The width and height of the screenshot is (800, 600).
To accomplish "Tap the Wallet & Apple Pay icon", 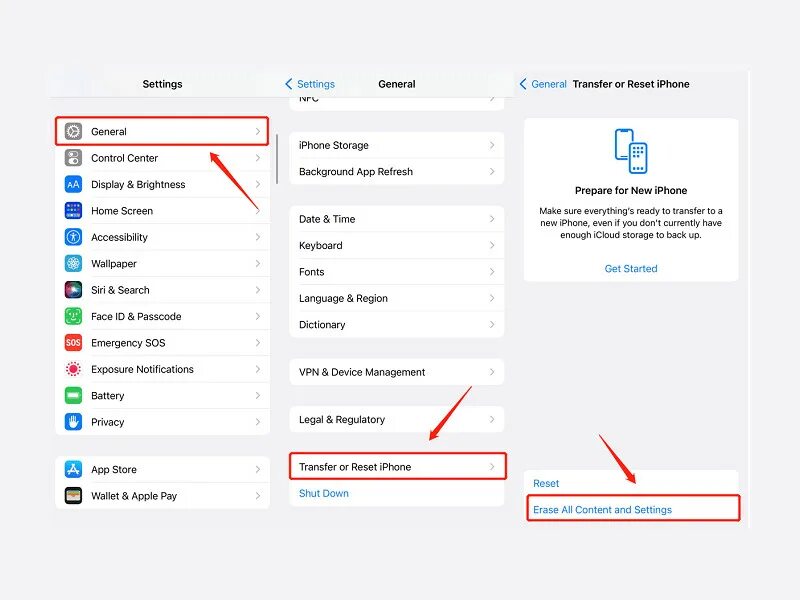I will (x=73, y=495).
